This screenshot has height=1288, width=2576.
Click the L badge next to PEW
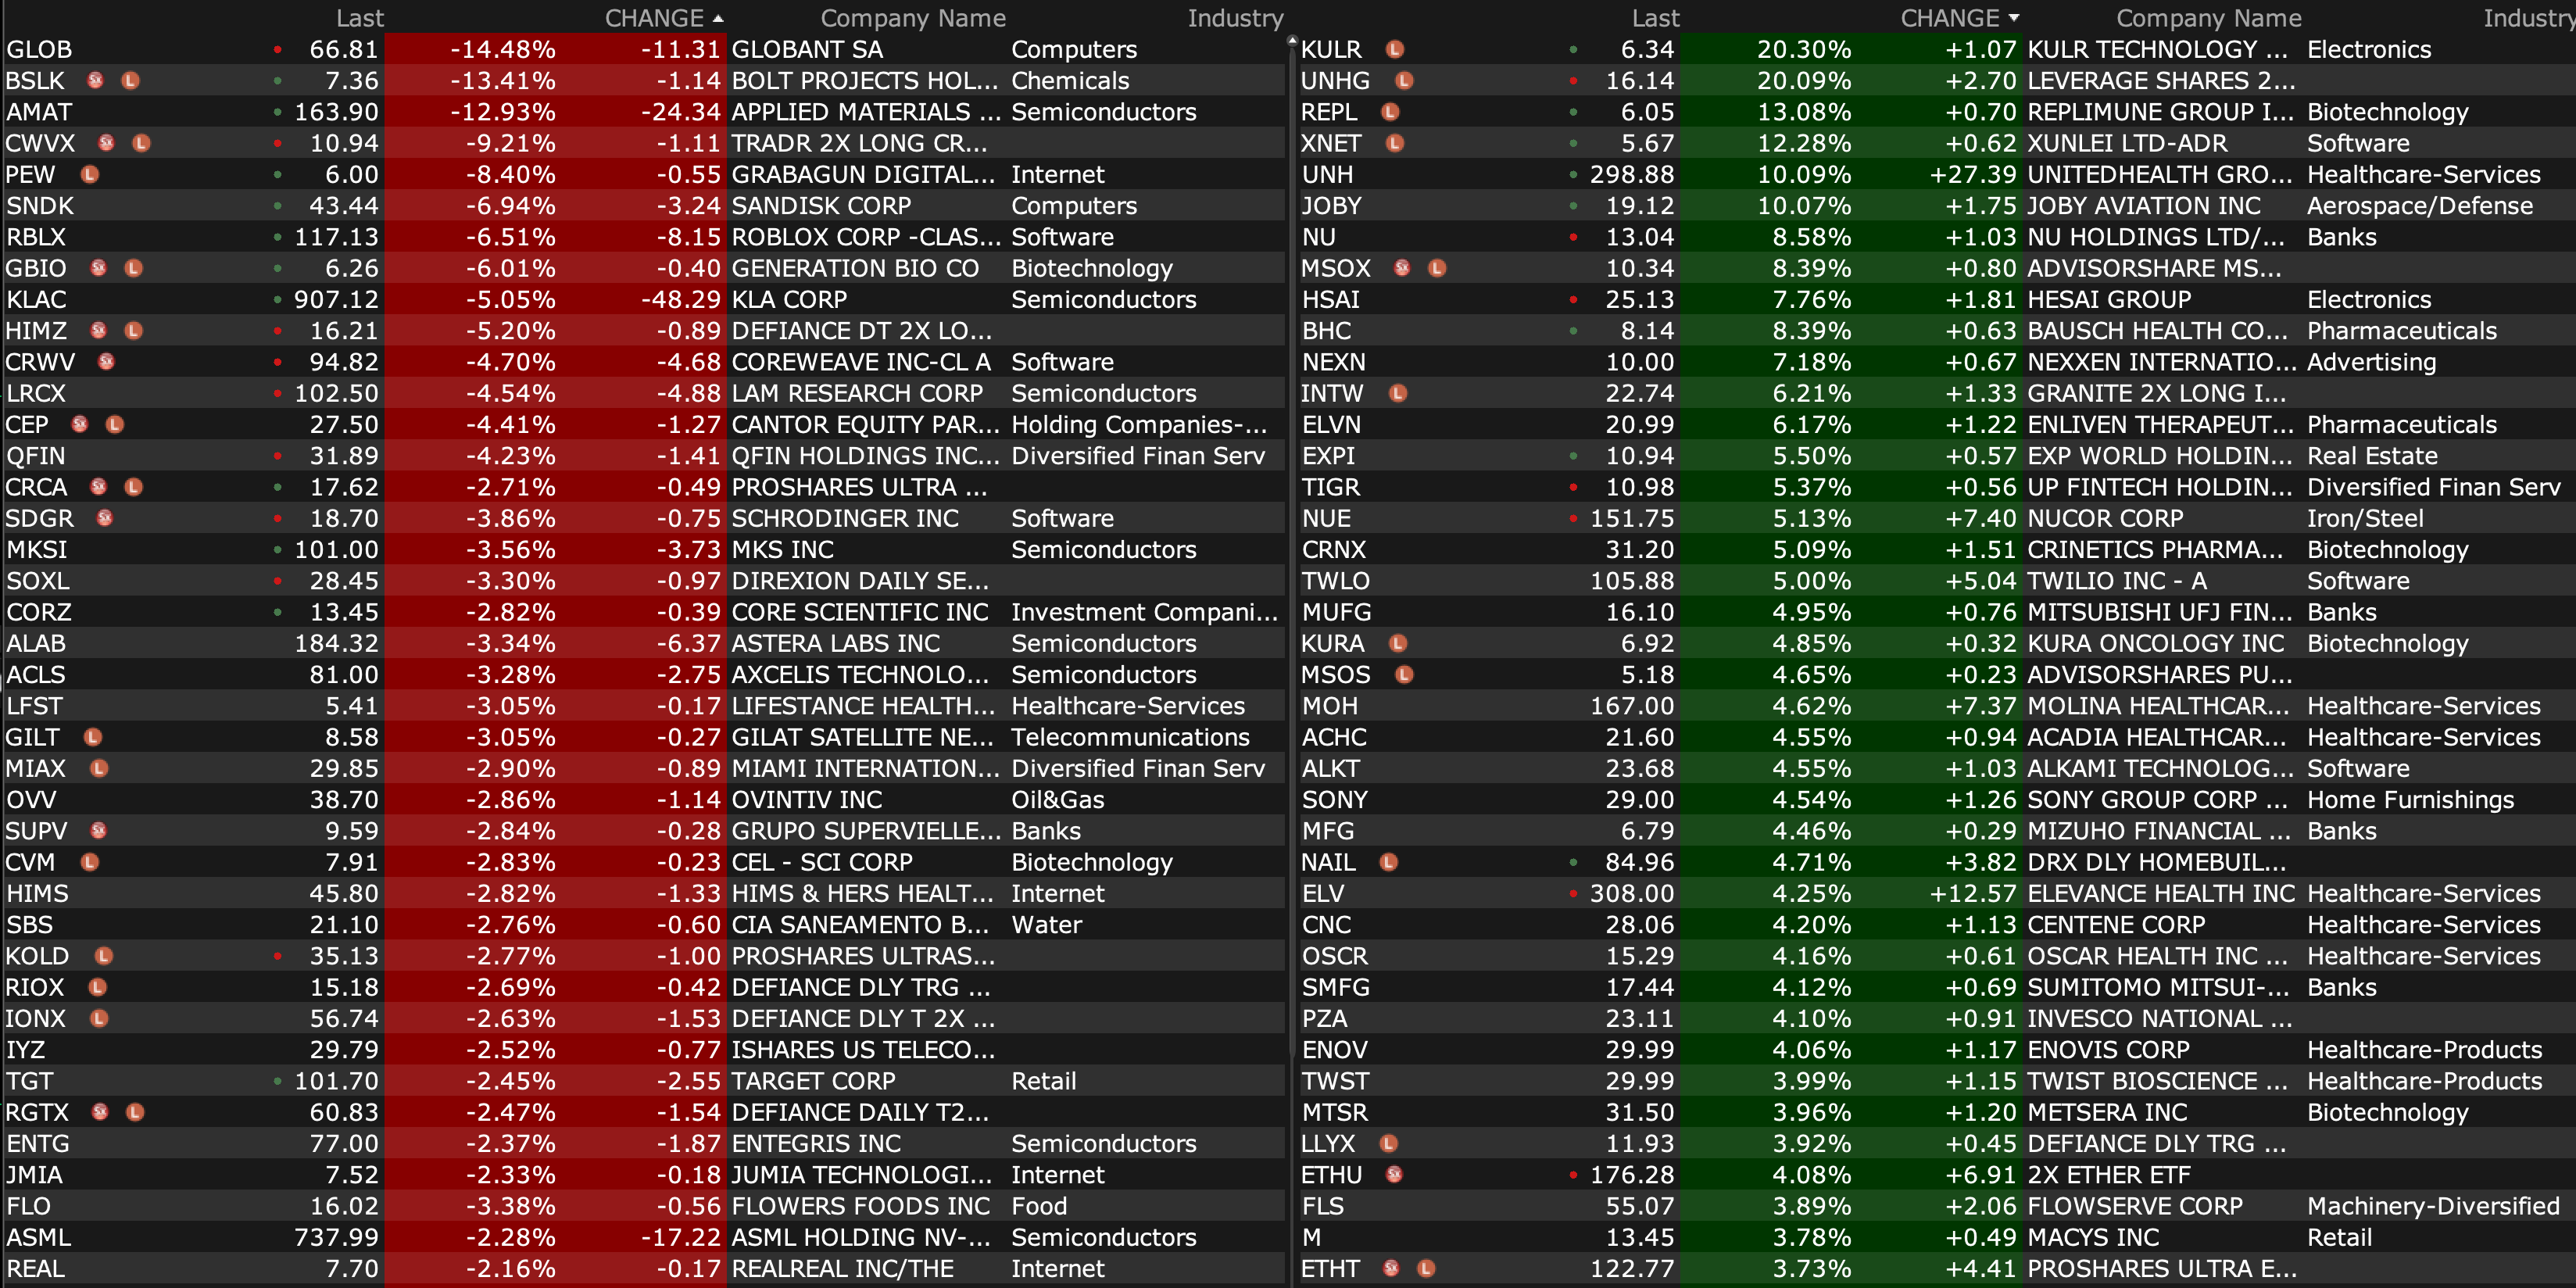[90, 174]
